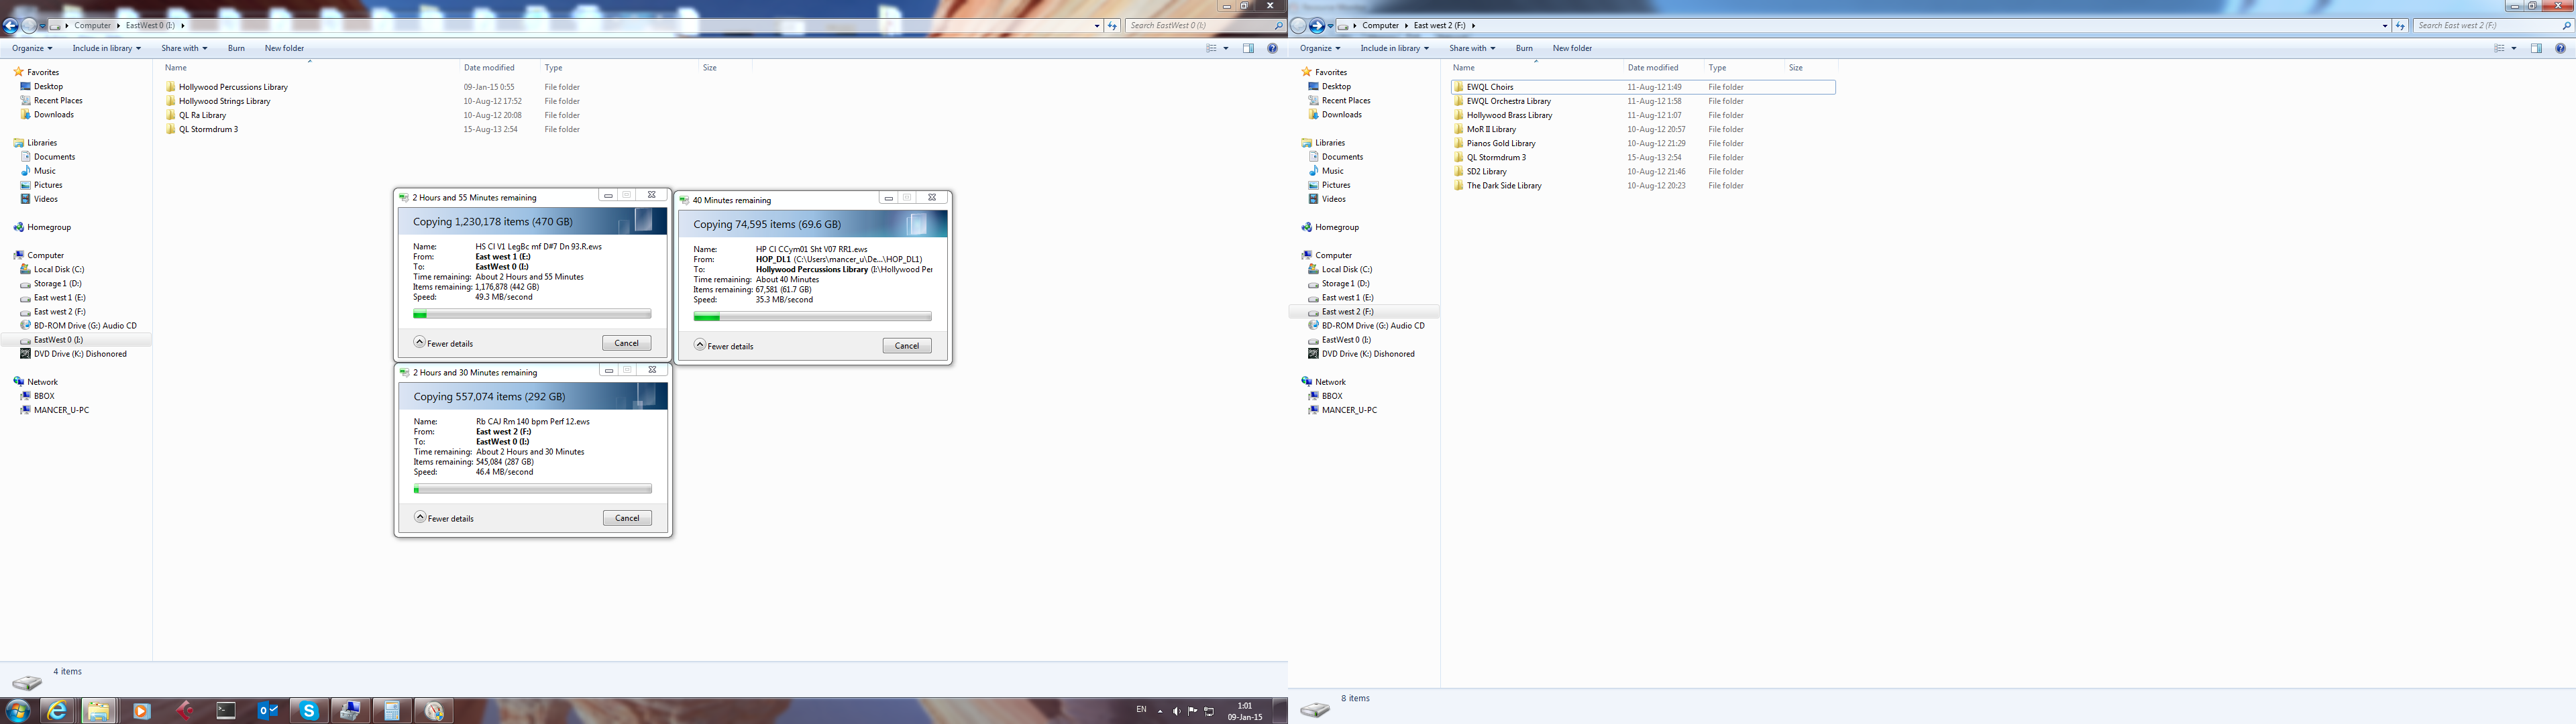Change view icon in East west 2 window
2576x724 pixels.
click(x=2499, y=48)
